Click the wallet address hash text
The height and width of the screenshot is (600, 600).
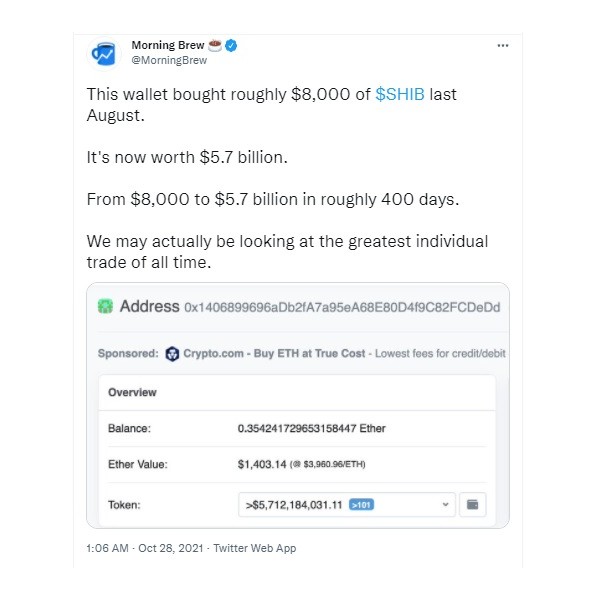click(342, 306)
